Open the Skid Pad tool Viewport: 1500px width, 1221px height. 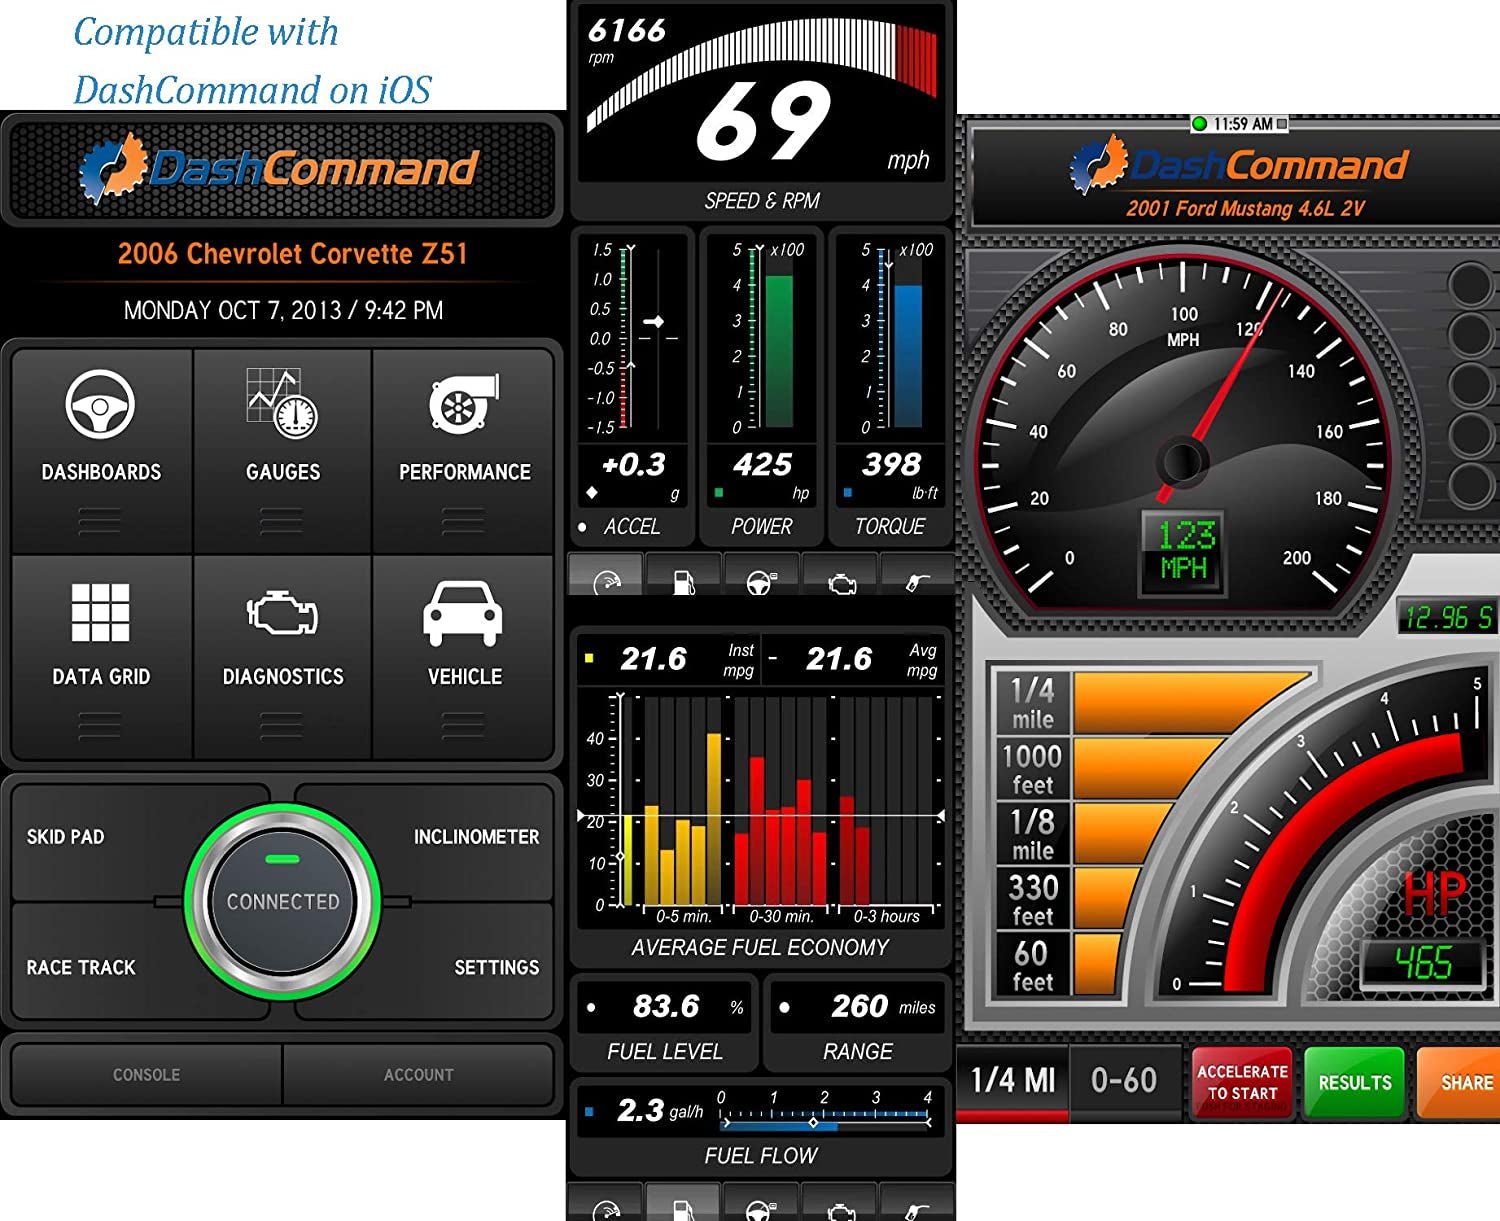66,837
